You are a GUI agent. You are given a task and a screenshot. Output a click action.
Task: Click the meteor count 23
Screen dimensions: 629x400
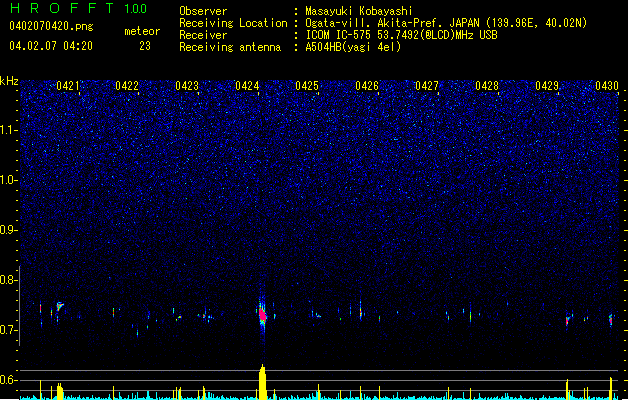tap(145, 46)
